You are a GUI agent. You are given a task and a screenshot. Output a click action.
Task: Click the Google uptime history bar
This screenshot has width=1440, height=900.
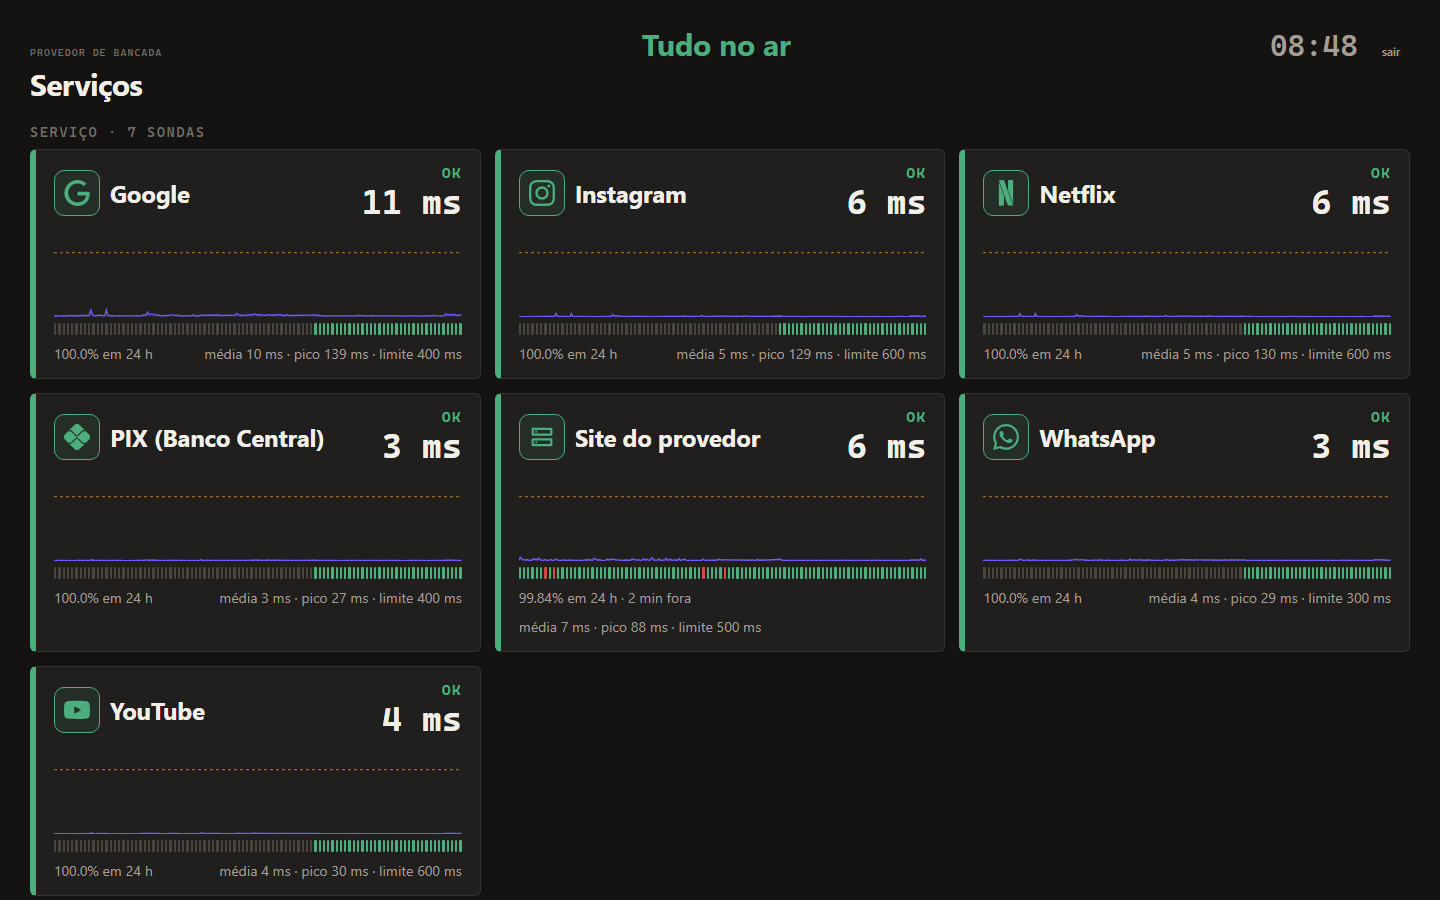click(258, 329)
